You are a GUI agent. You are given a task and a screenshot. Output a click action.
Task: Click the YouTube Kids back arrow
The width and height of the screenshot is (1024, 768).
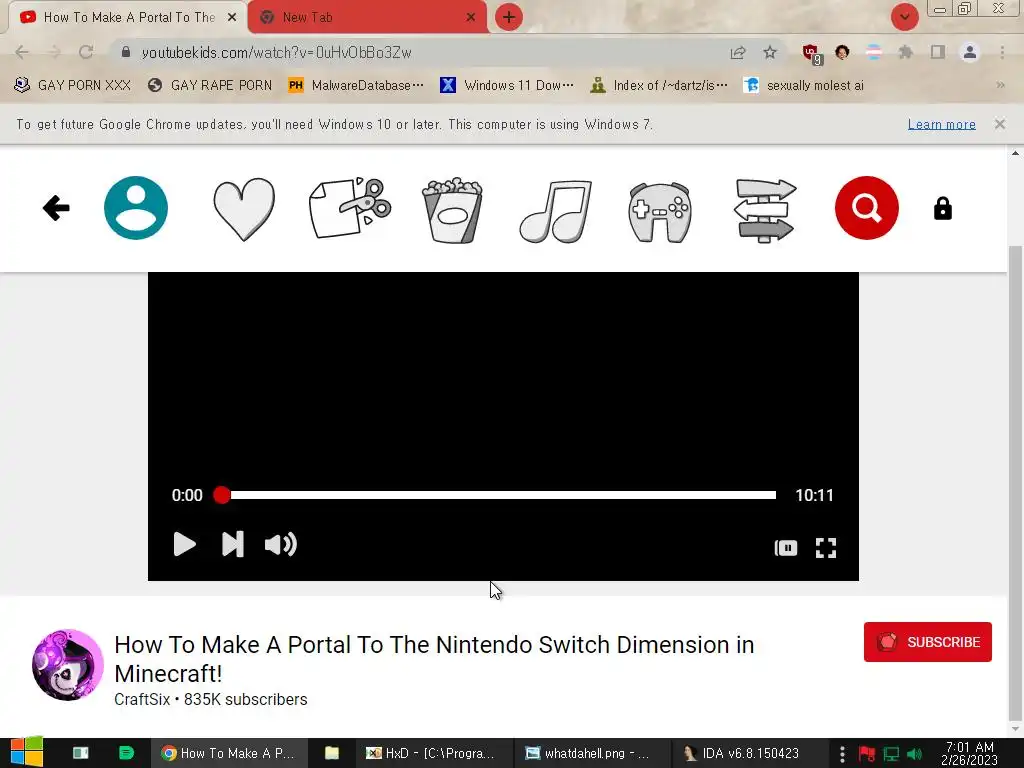click(x=56, y=208)
